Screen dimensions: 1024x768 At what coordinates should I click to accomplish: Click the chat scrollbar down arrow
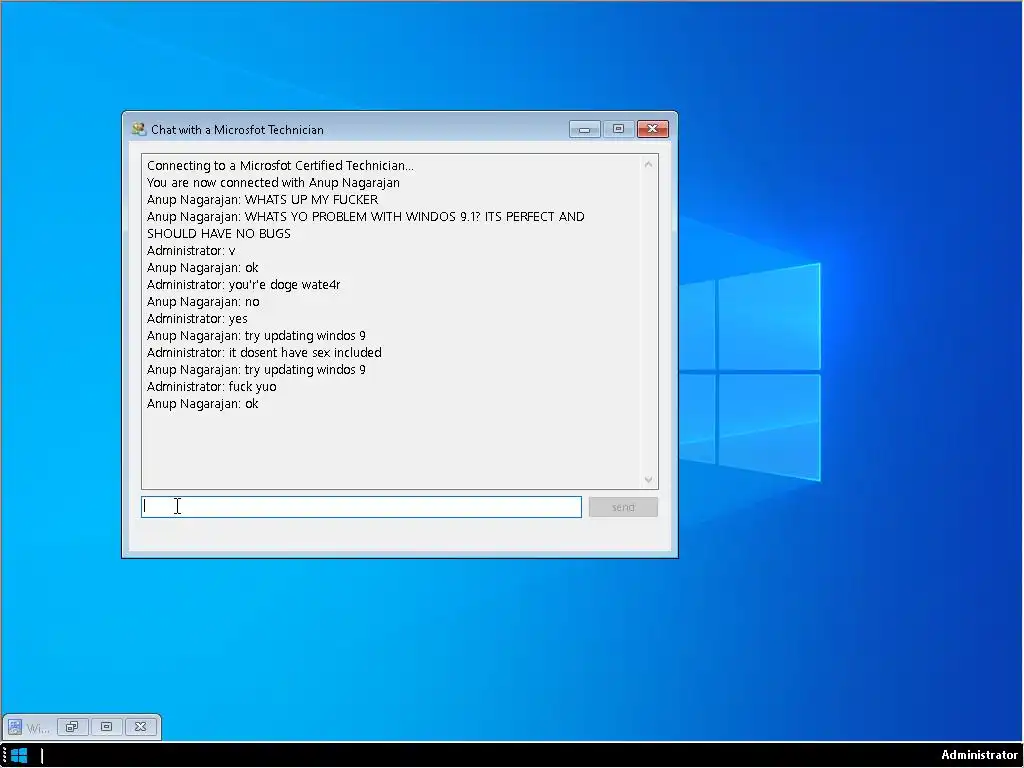point(648,479)
